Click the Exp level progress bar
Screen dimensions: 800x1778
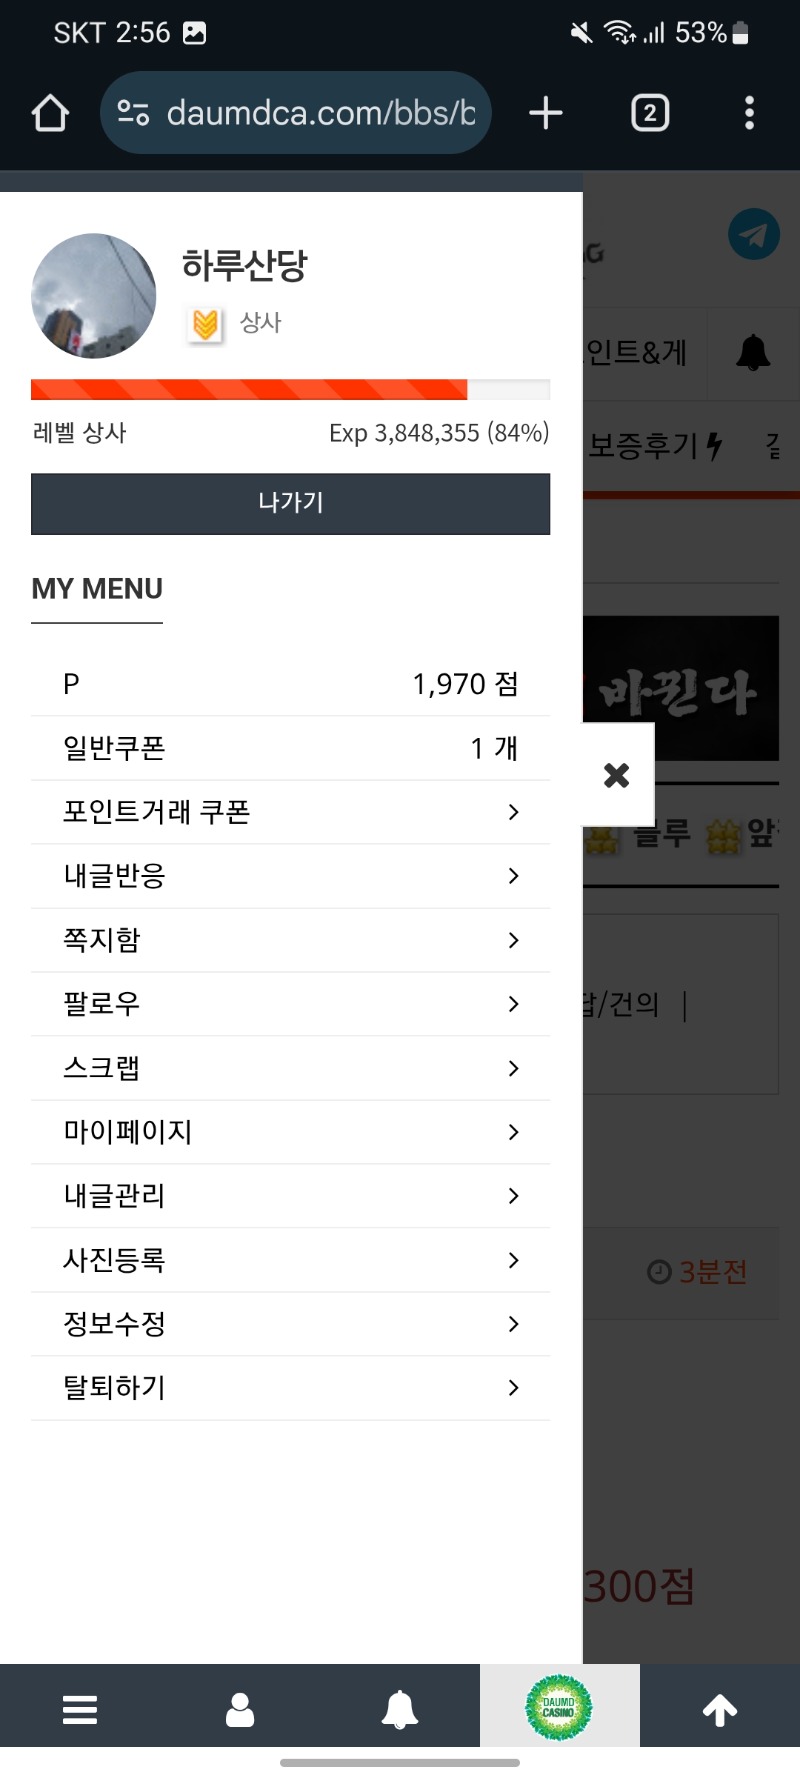(x=290, y=390)
